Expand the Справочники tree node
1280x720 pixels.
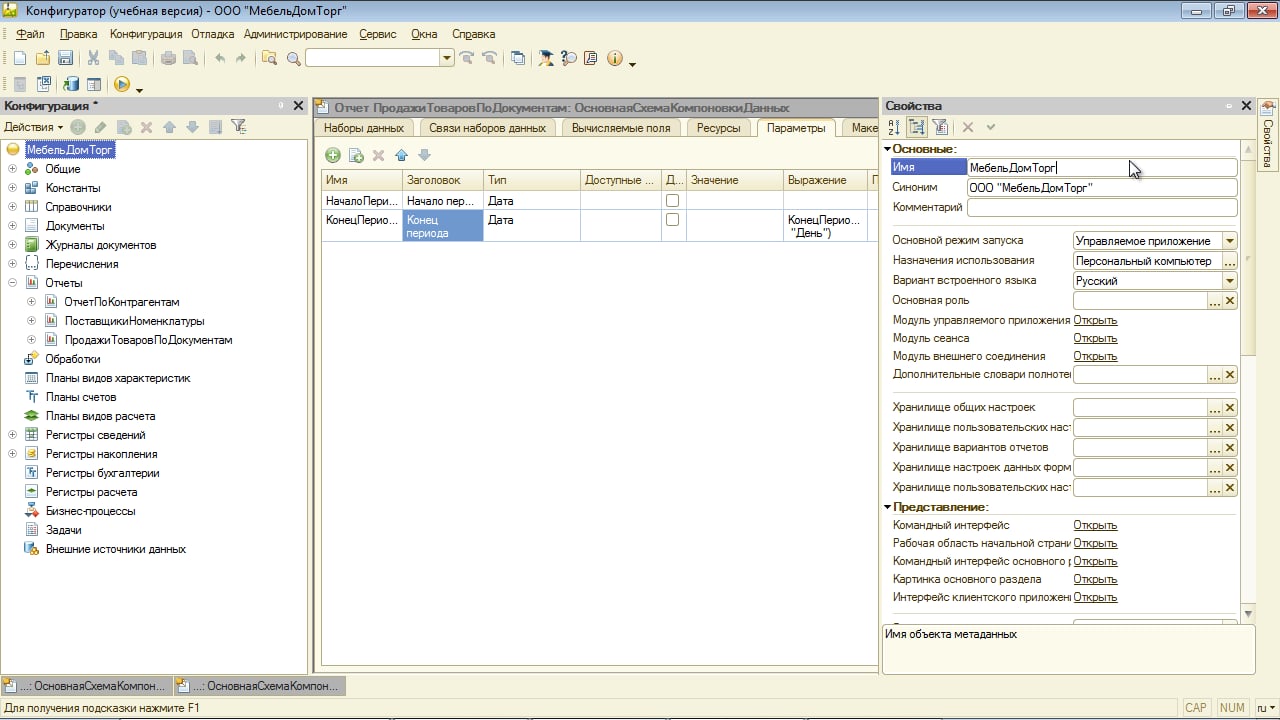tap(13, 207)
